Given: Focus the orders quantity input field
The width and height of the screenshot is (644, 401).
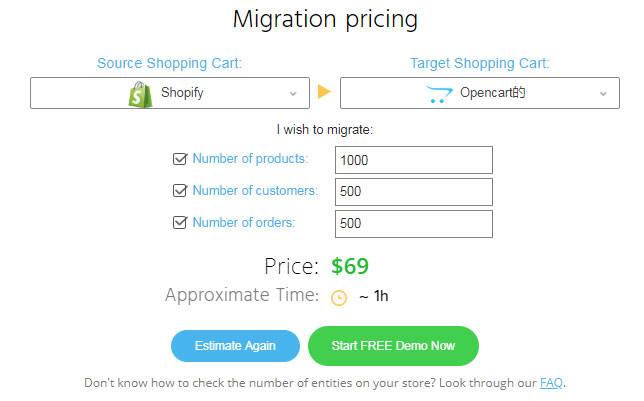Looking at the screenshot, I should coord(415,224).
